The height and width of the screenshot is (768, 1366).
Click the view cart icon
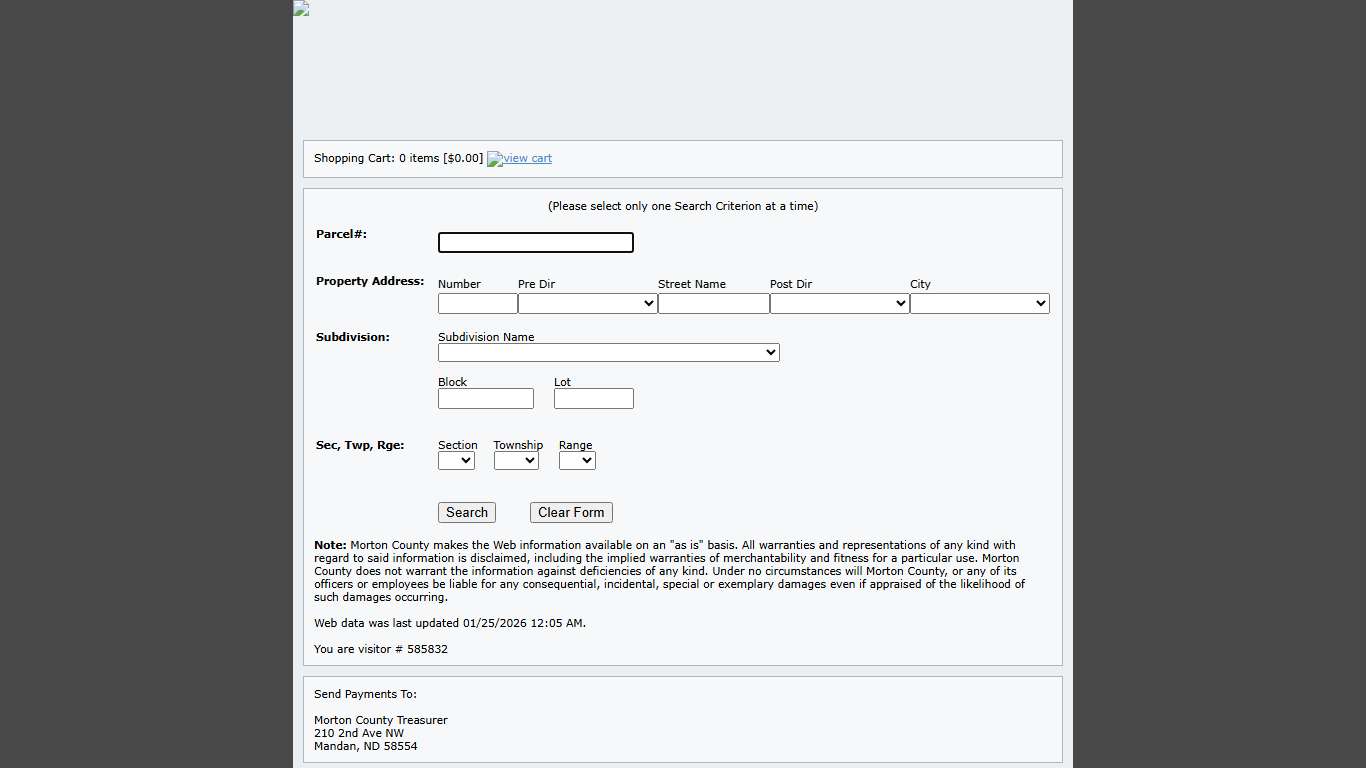[x=494, y=158]
